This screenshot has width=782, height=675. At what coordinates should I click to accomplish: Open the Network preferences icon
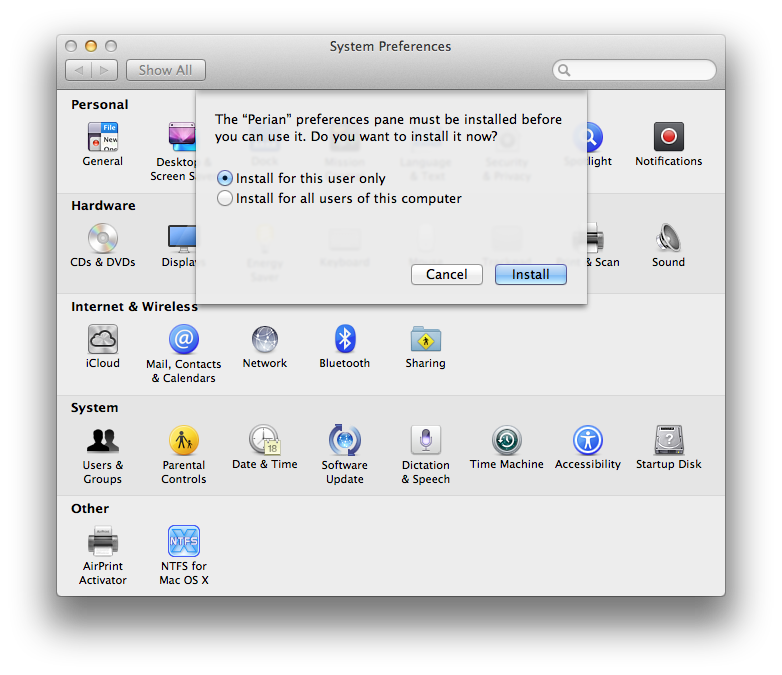(x=265, y=340)
